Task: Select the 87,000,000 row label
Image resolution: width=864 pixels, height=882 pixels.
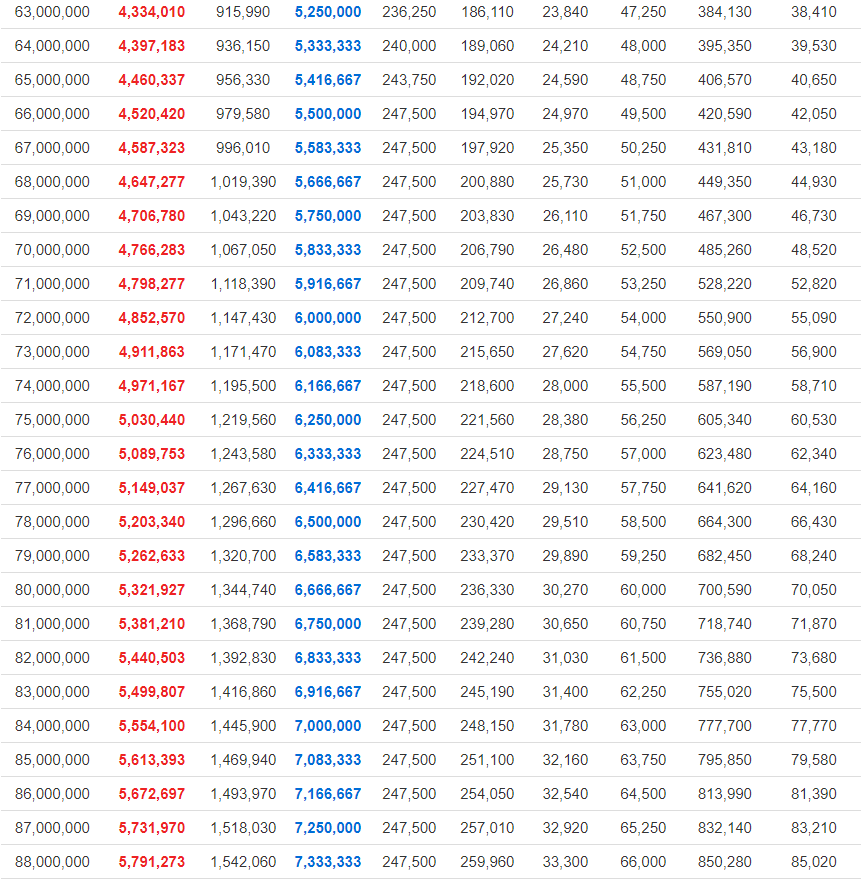Action: pos(52,828)
